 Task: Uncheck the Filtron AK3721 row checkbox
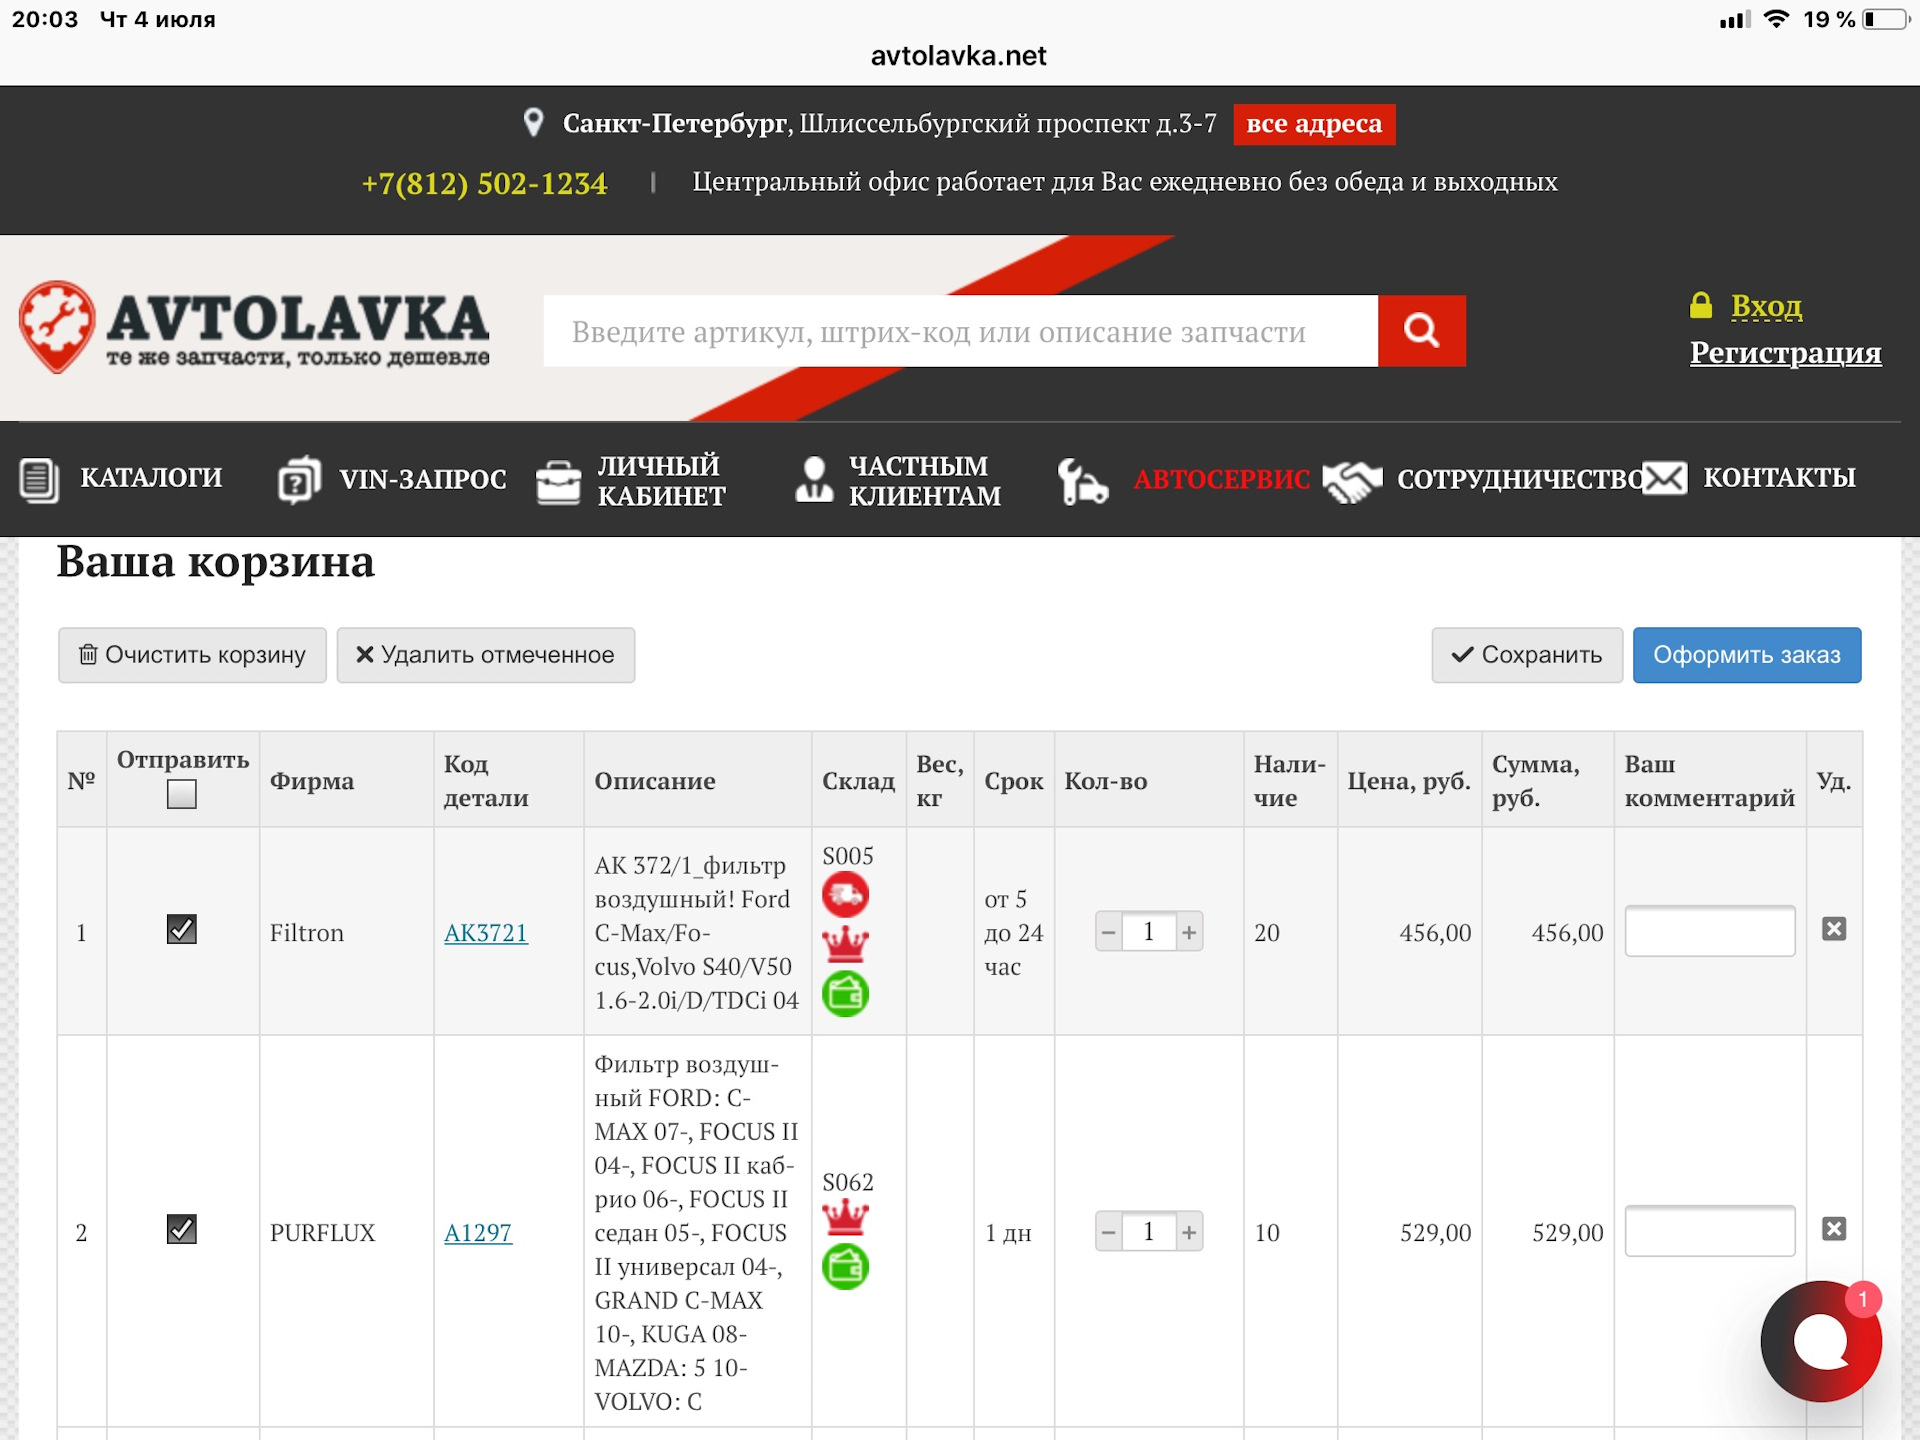click(181, 929)
